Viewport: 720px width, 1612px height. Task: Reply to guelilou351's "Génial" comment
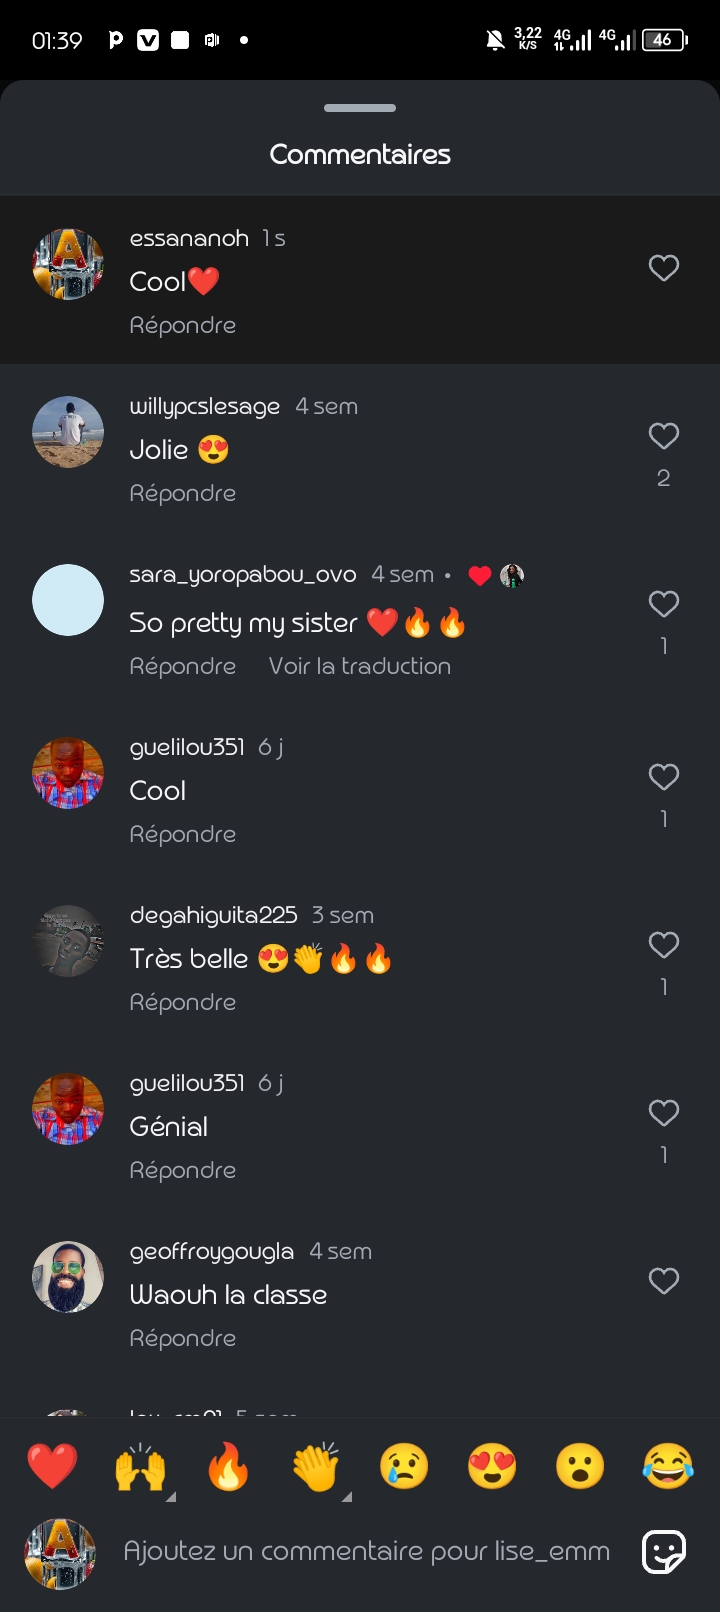(x=183, y=1170)
